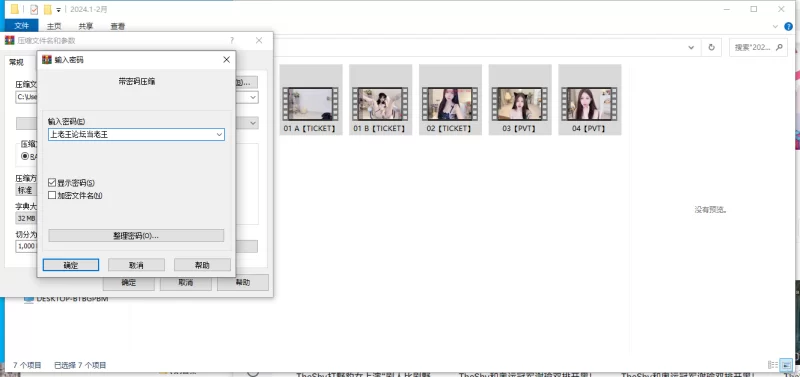This screenshot has width=800, height=377.
Task: Click the partly hidden browse button in 压缩文件名和参数
Action: tap(246, 82)
